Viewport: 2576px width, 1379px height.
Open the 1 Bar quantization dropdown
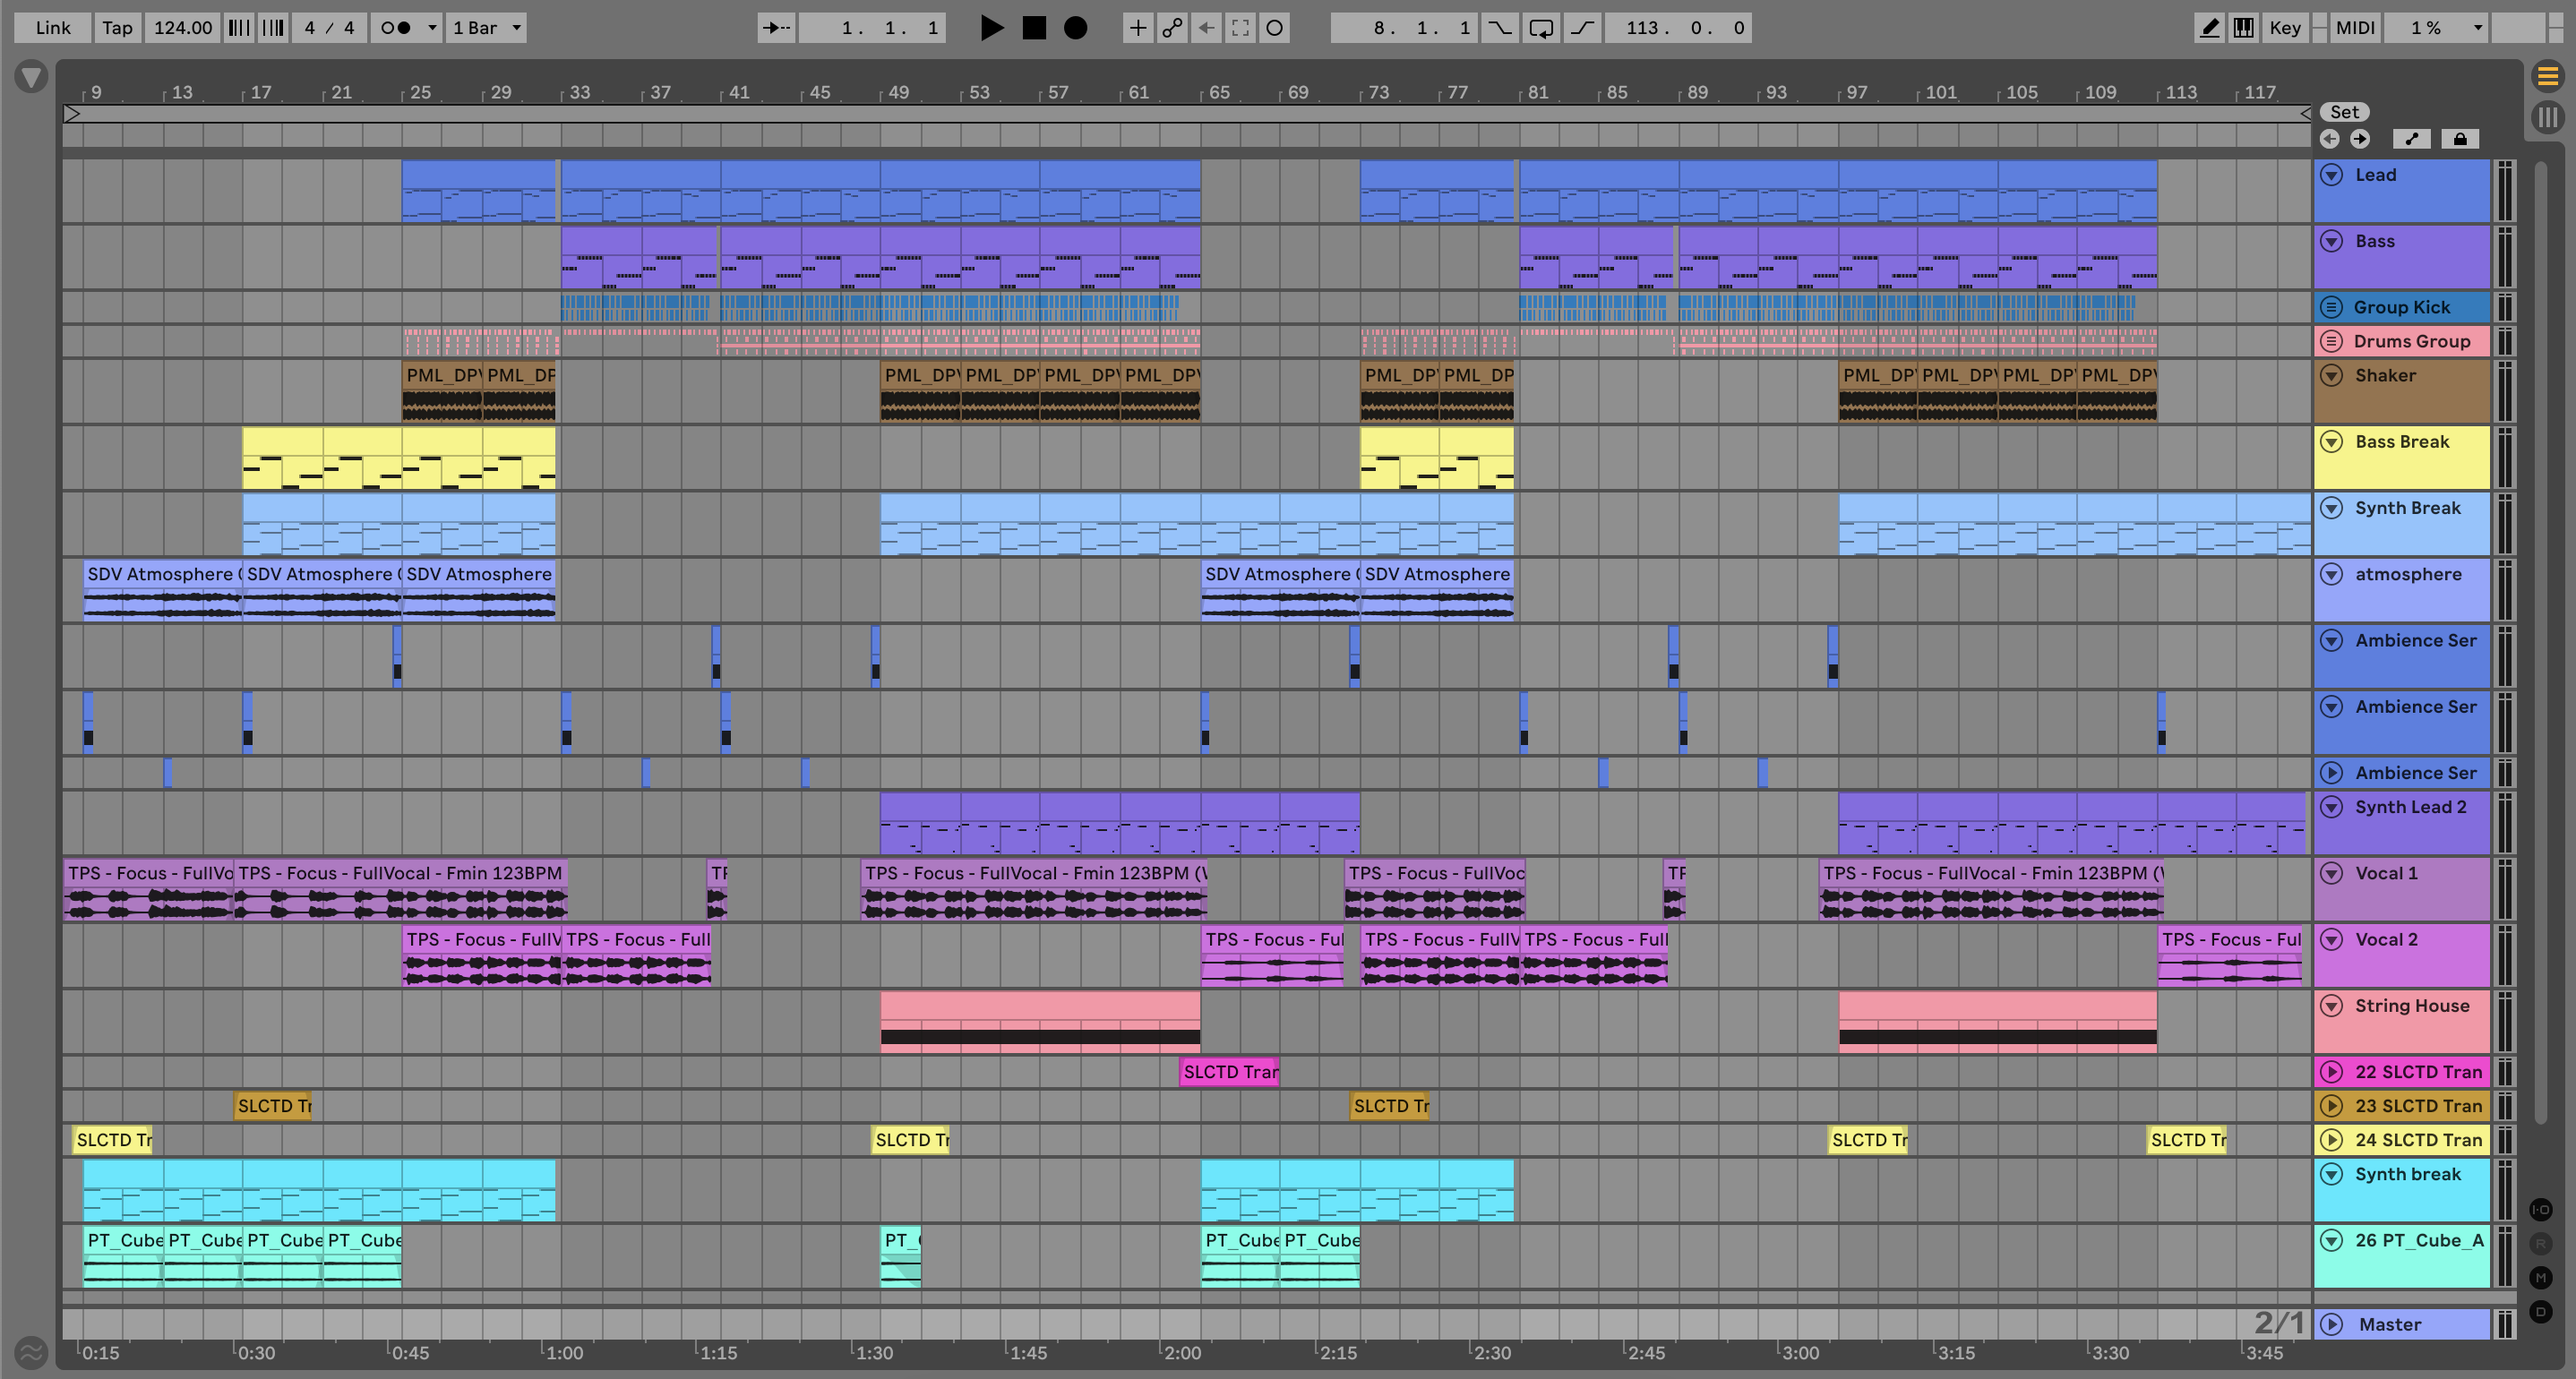pyautogui.click(x=486, y=28)
